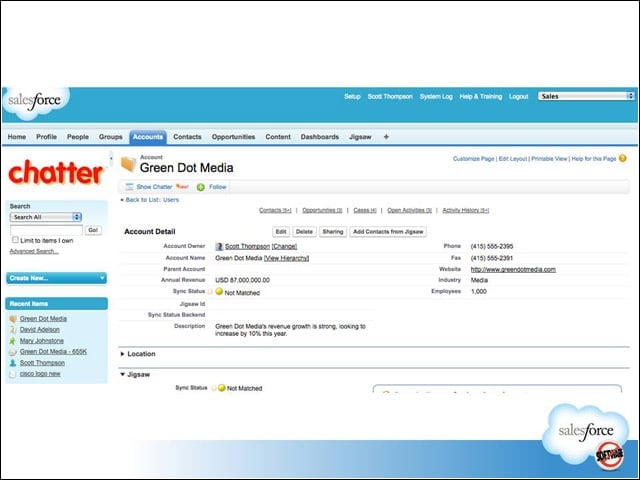Click the yellow Sync Status indicator in Account Detail
The width and height of the screenshot is (640, 480).
tap(219, 292)
